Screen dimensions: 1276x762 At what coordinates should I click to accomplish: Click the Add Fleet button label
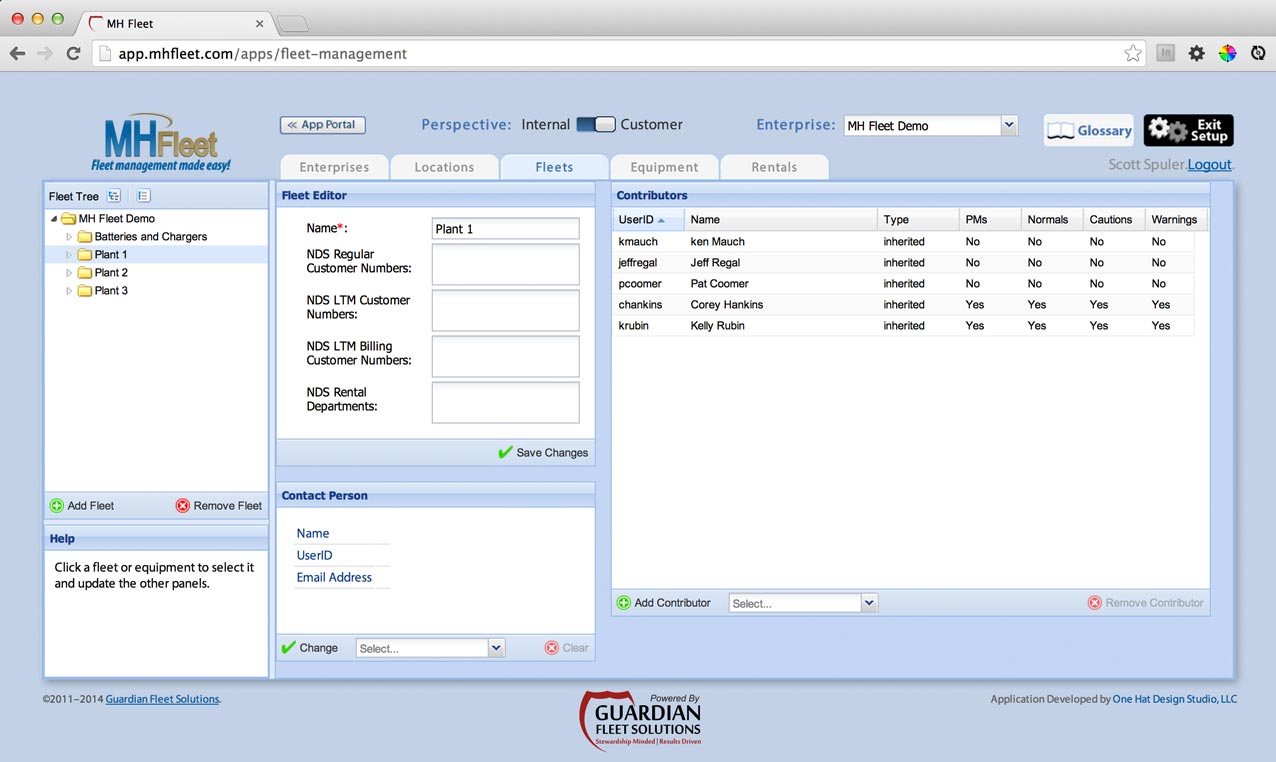[91, 506]
